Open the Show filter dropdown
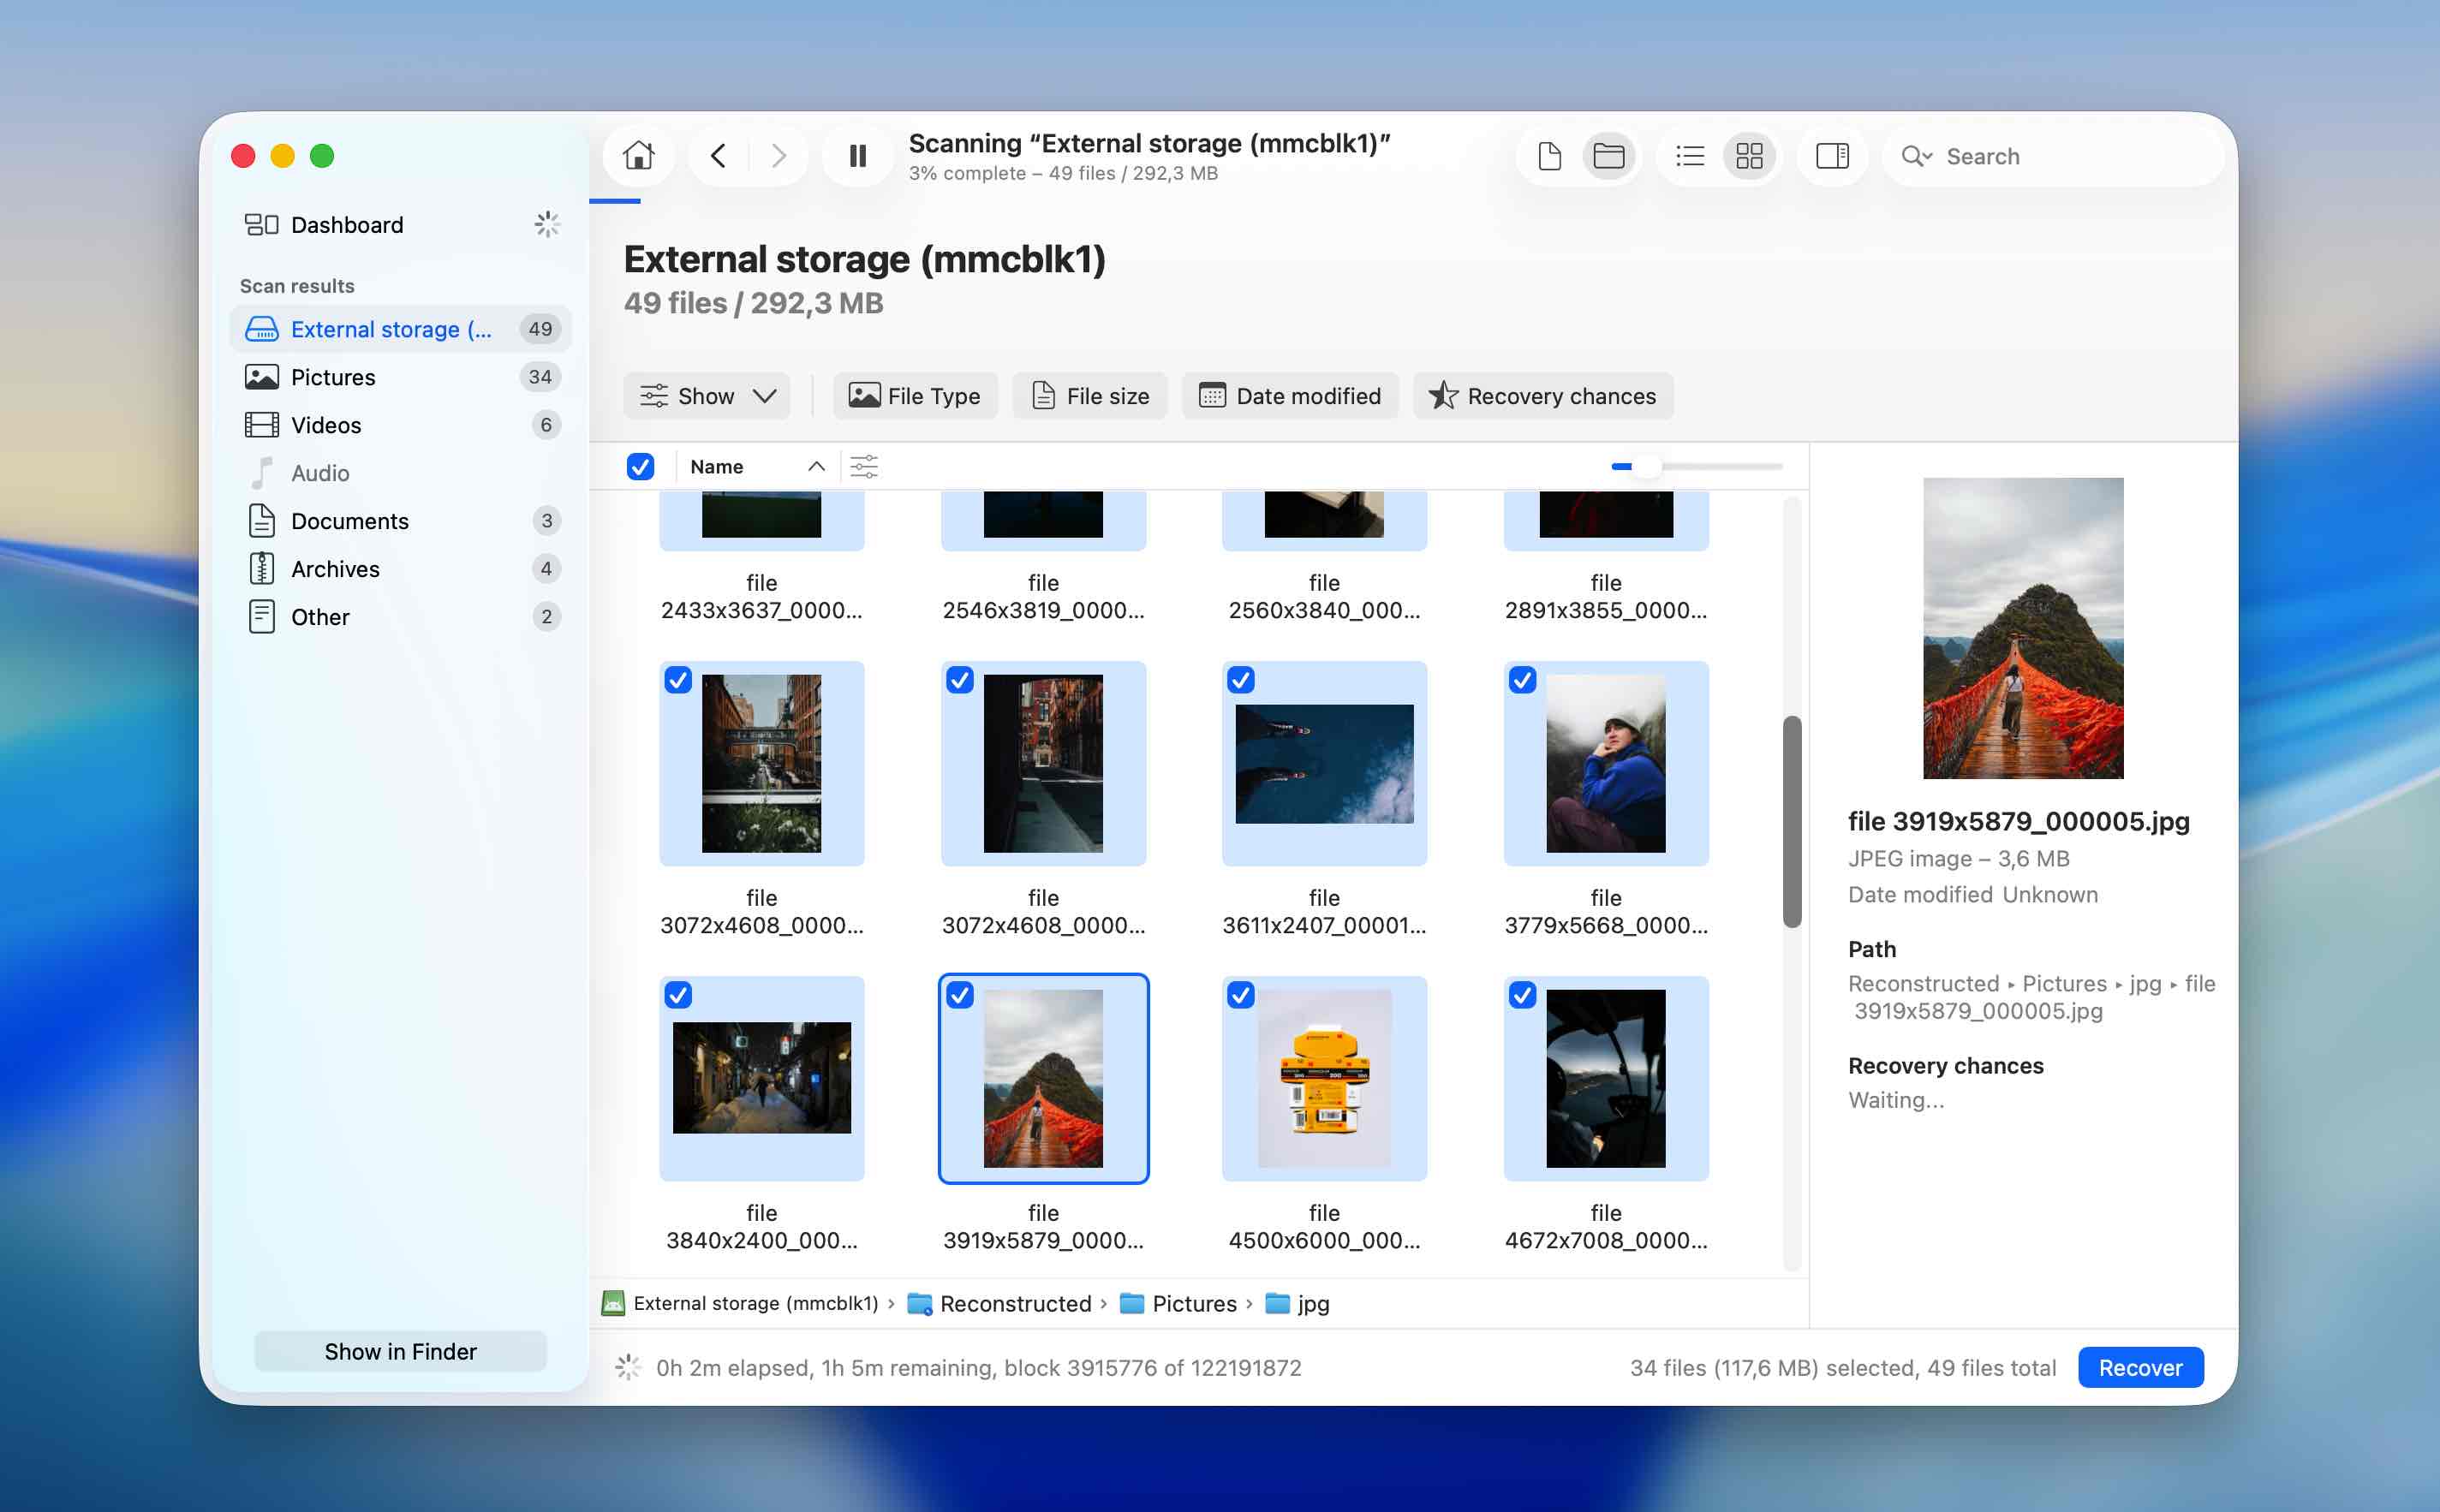 (x=708, y=396)
